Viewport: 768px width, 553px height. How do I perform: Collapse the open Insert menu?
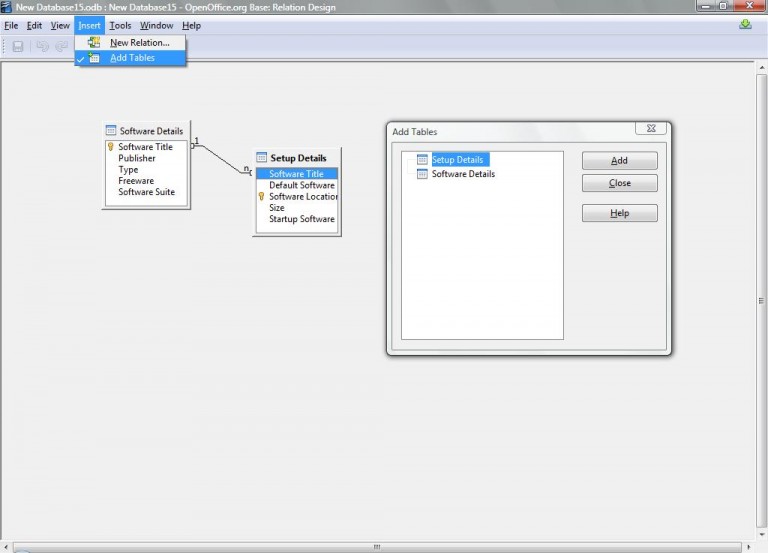coord(89,25)
